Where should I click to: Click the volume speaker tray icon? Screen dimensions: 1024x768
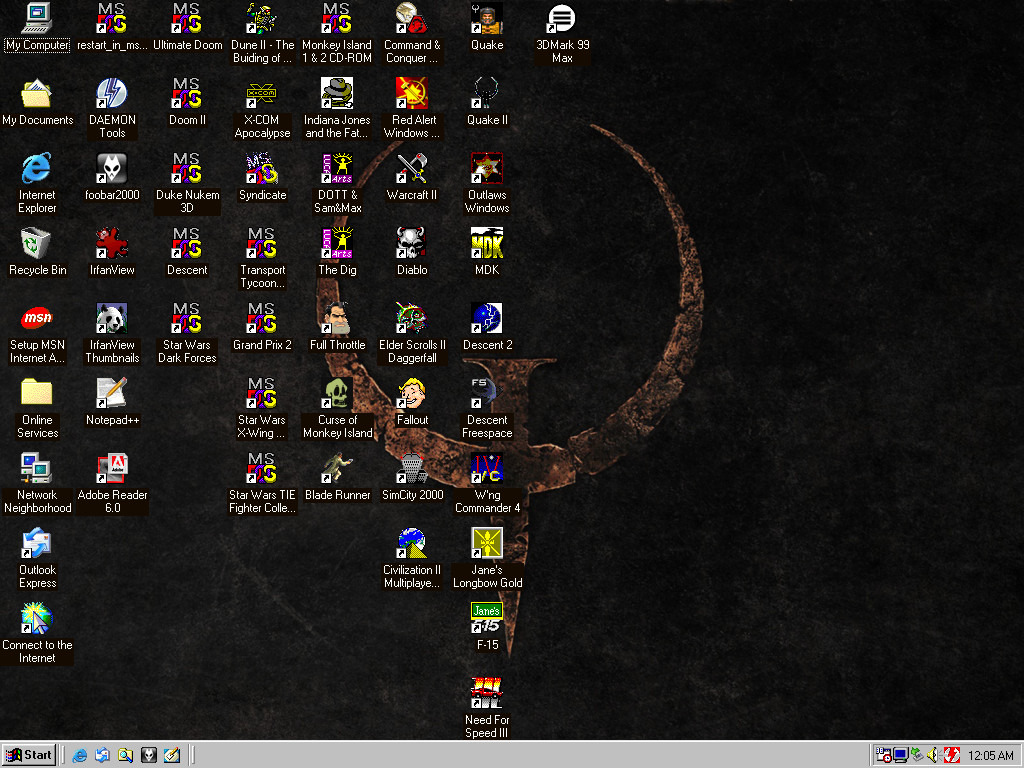coord(933,755)
